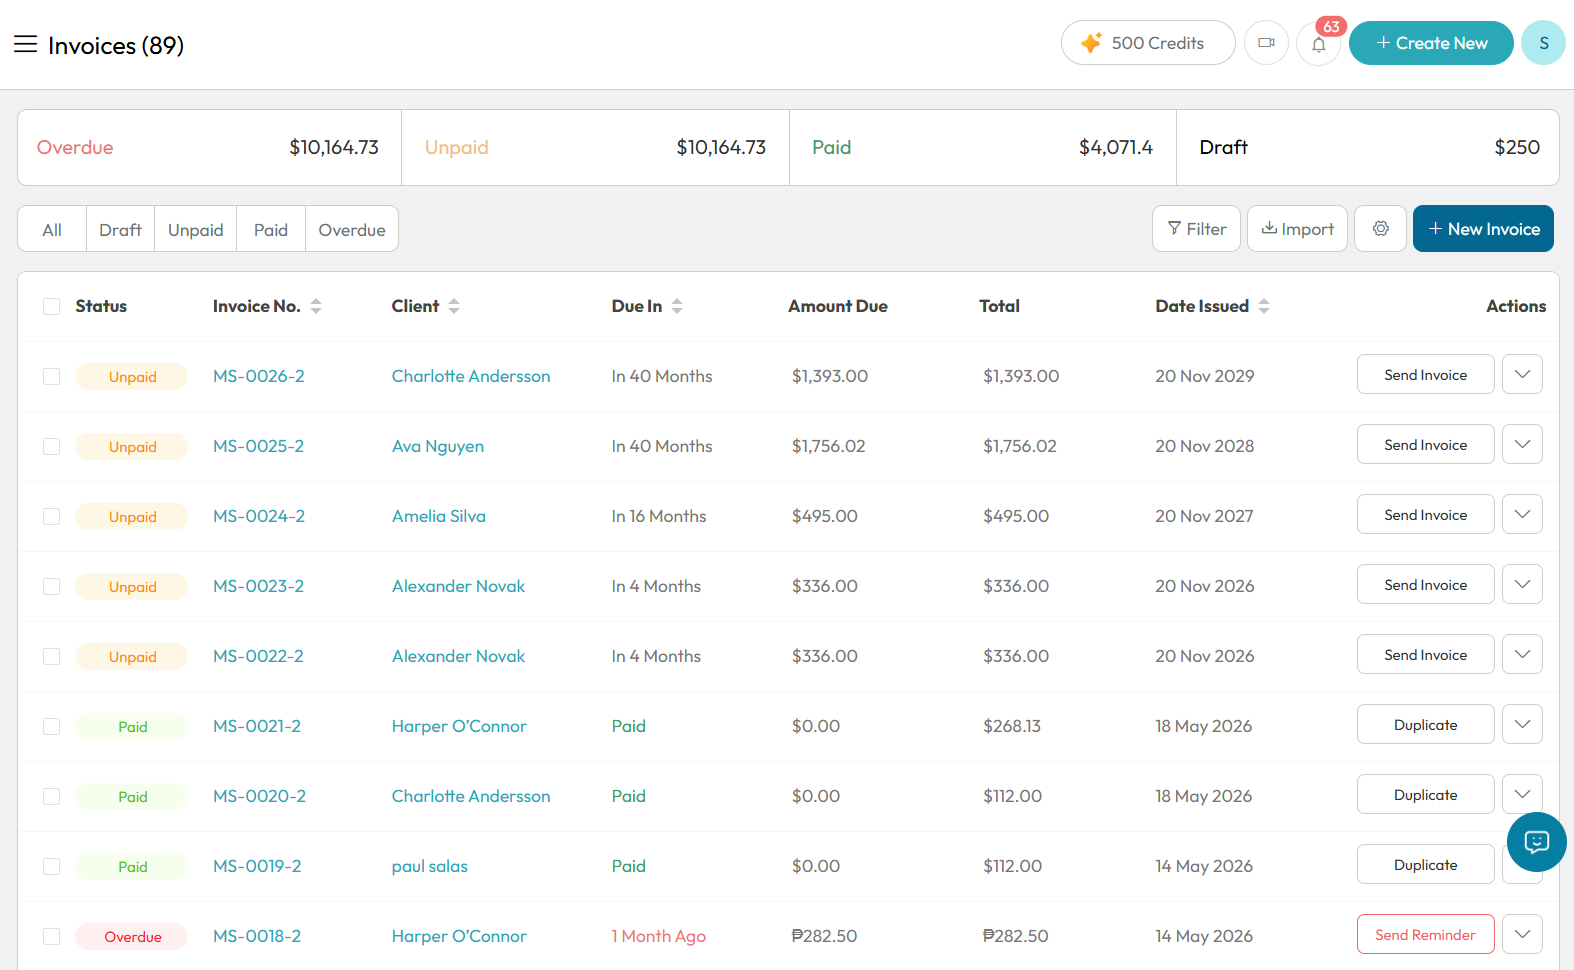Image resolution: width=1574 pixels, height=970 pixels.
Task: Switch to the All tab
Action: pos(52,229)
